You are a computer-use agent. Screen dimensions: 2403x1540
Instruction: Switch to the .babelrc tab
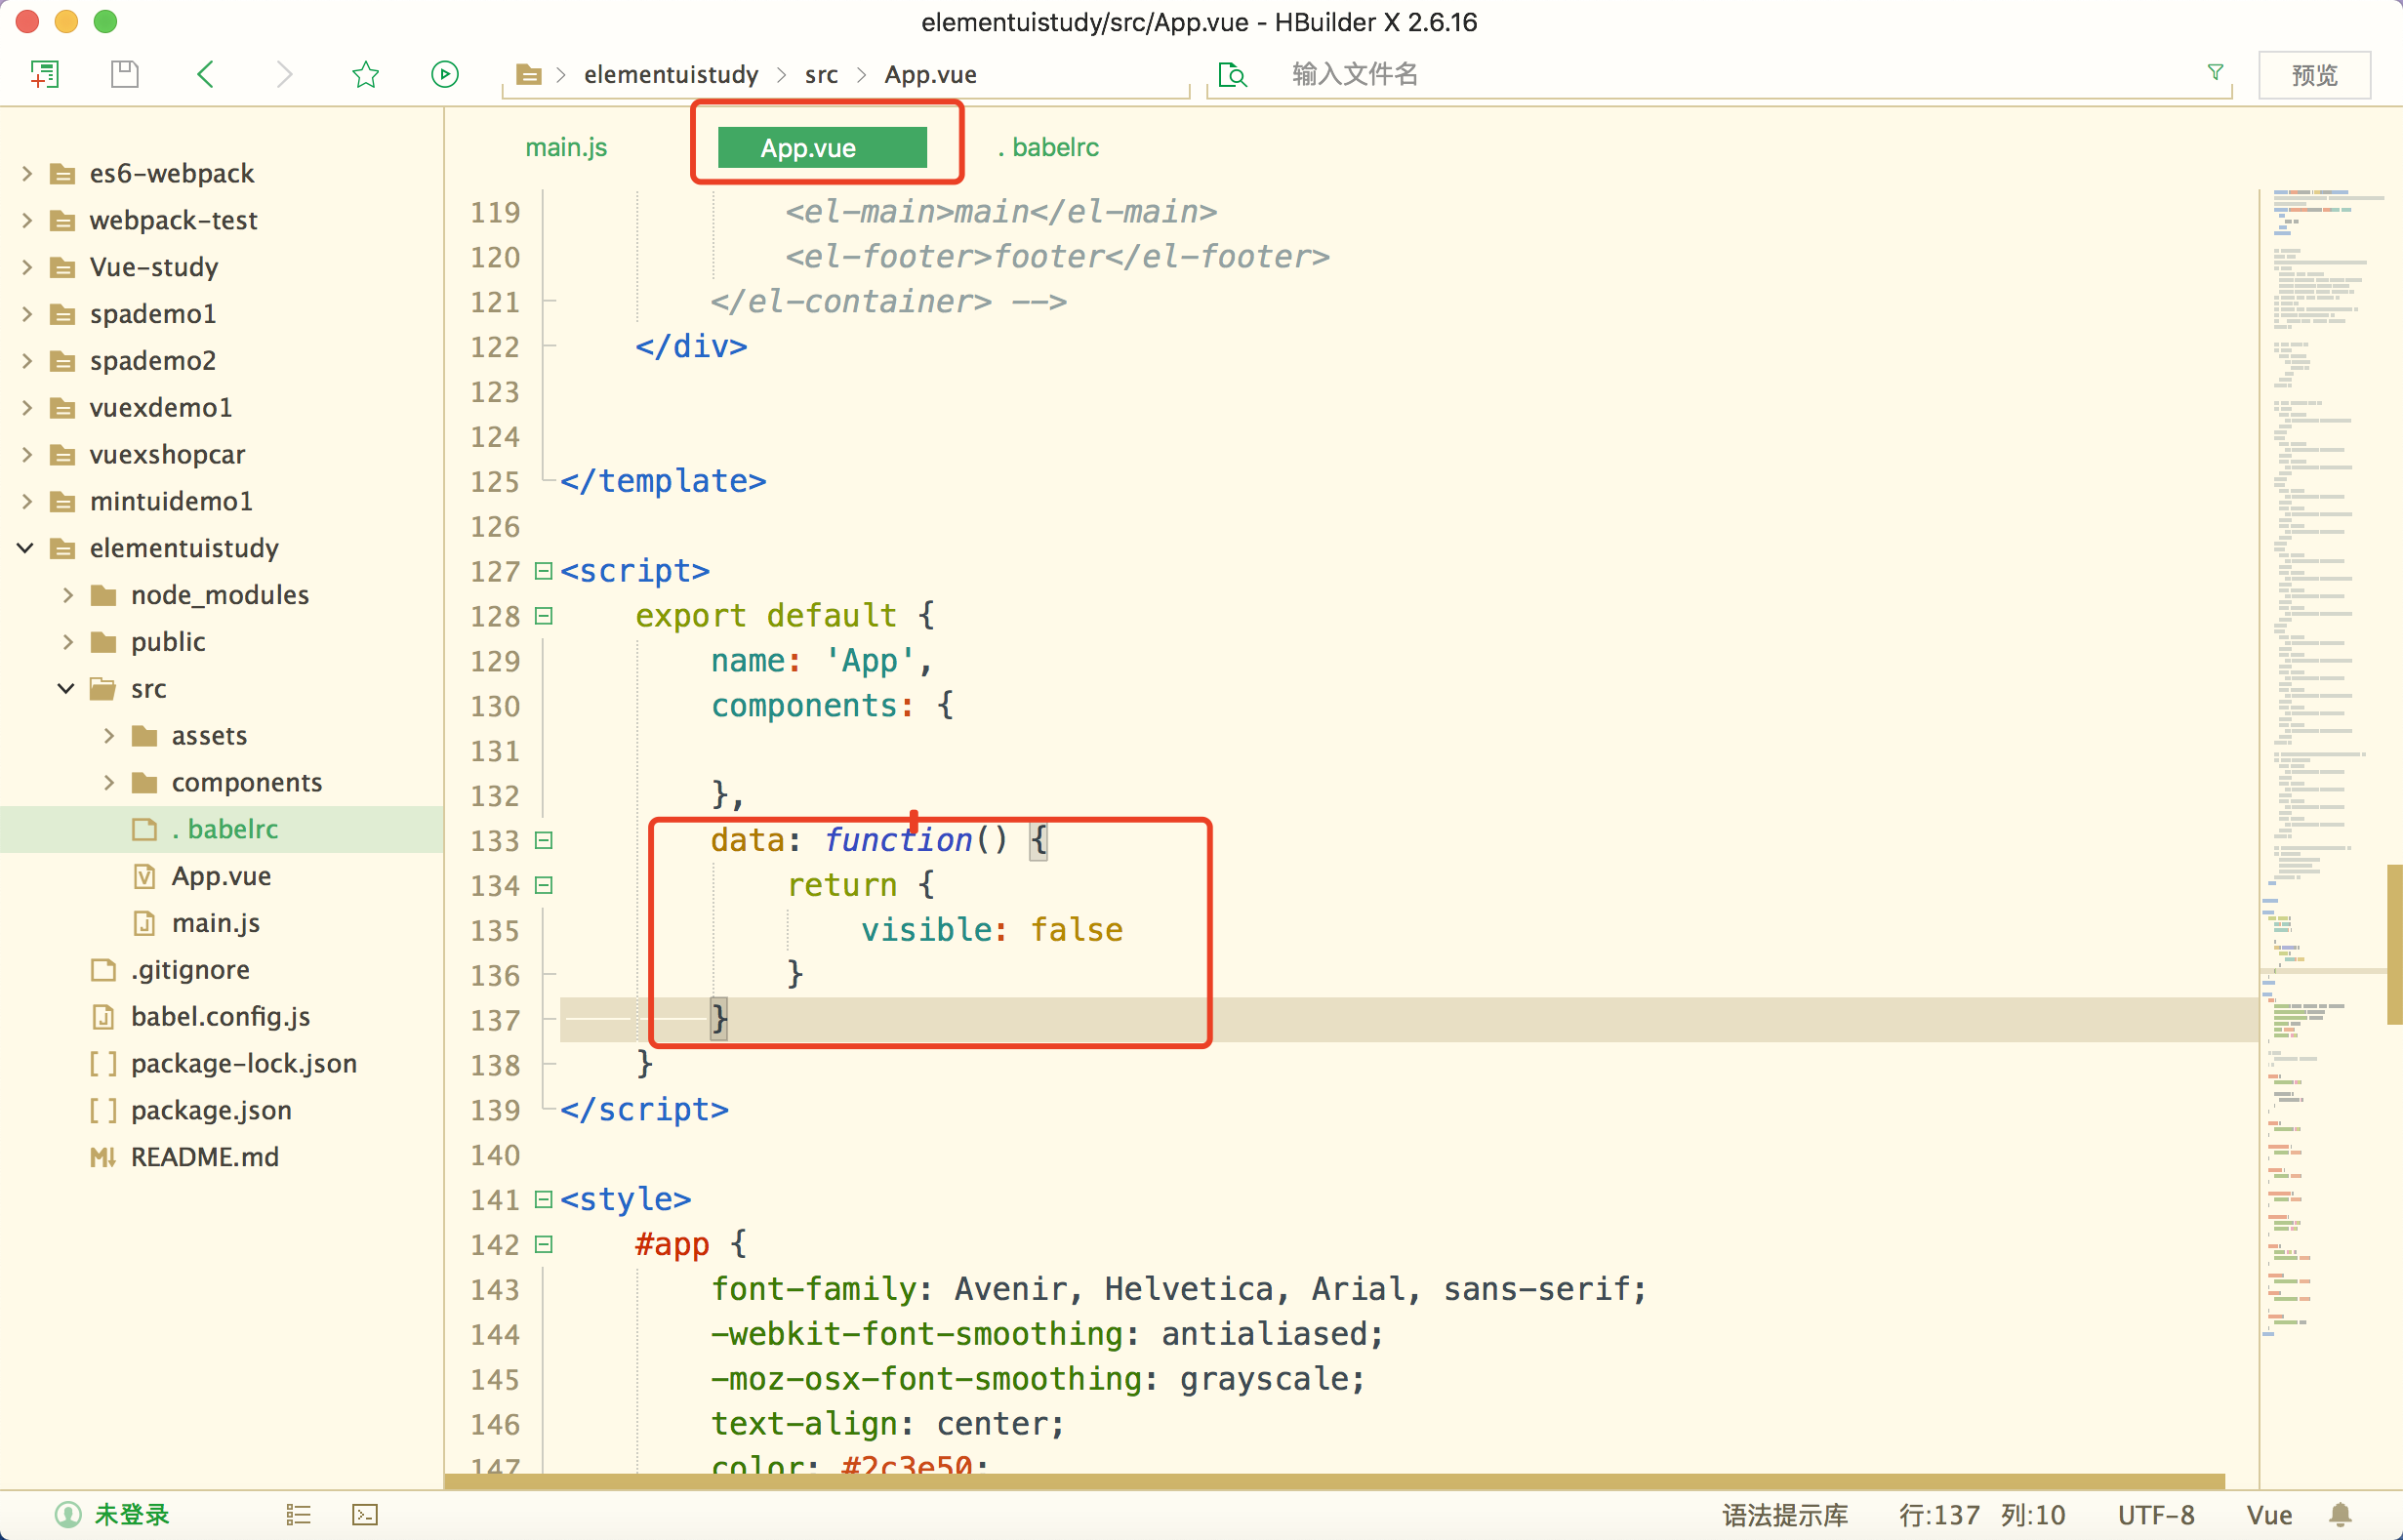coord(1048,147)
